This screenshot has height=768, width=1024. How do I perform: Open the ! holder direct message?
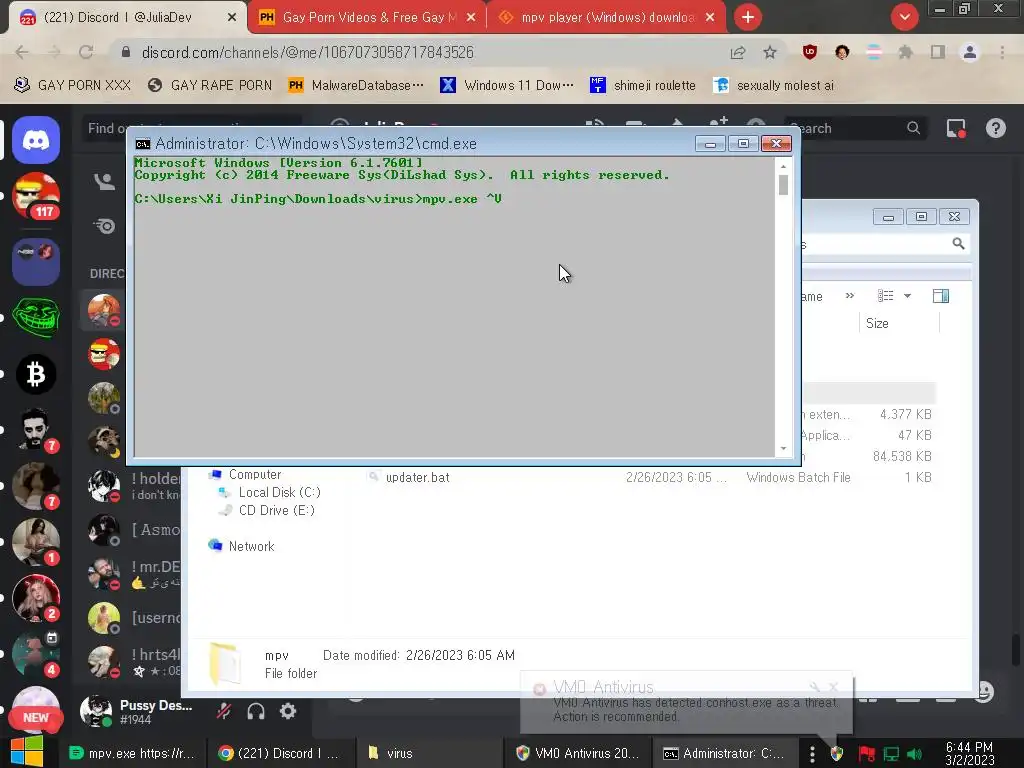(x=135, y=486)
